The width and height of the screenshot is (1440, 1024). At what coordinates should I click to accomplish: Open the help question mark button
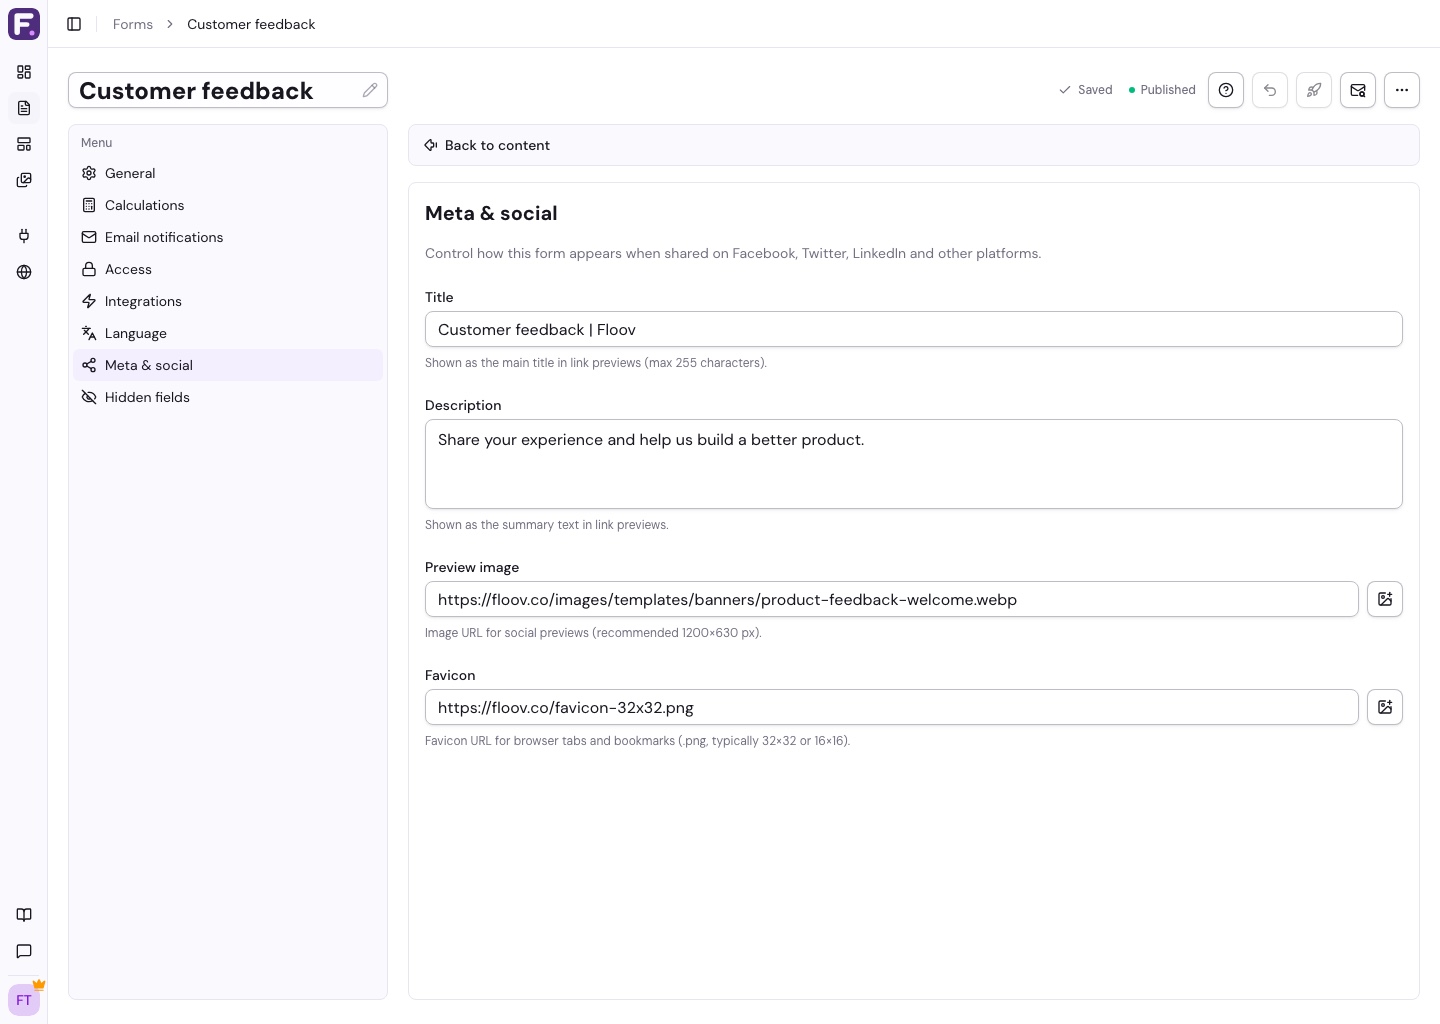[x=1226, y=90]
